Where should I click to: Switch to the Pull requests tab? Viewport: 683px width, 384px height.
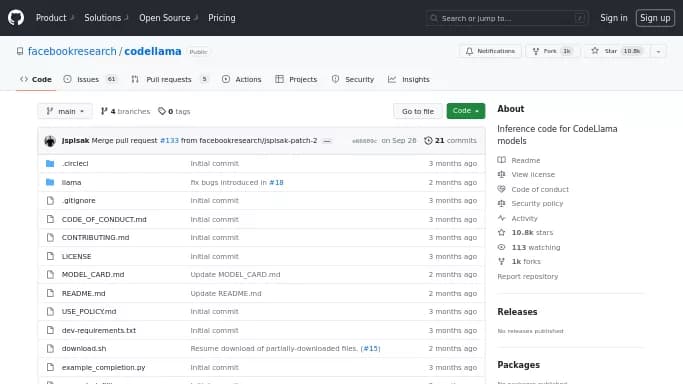click(x=170, y=79)
